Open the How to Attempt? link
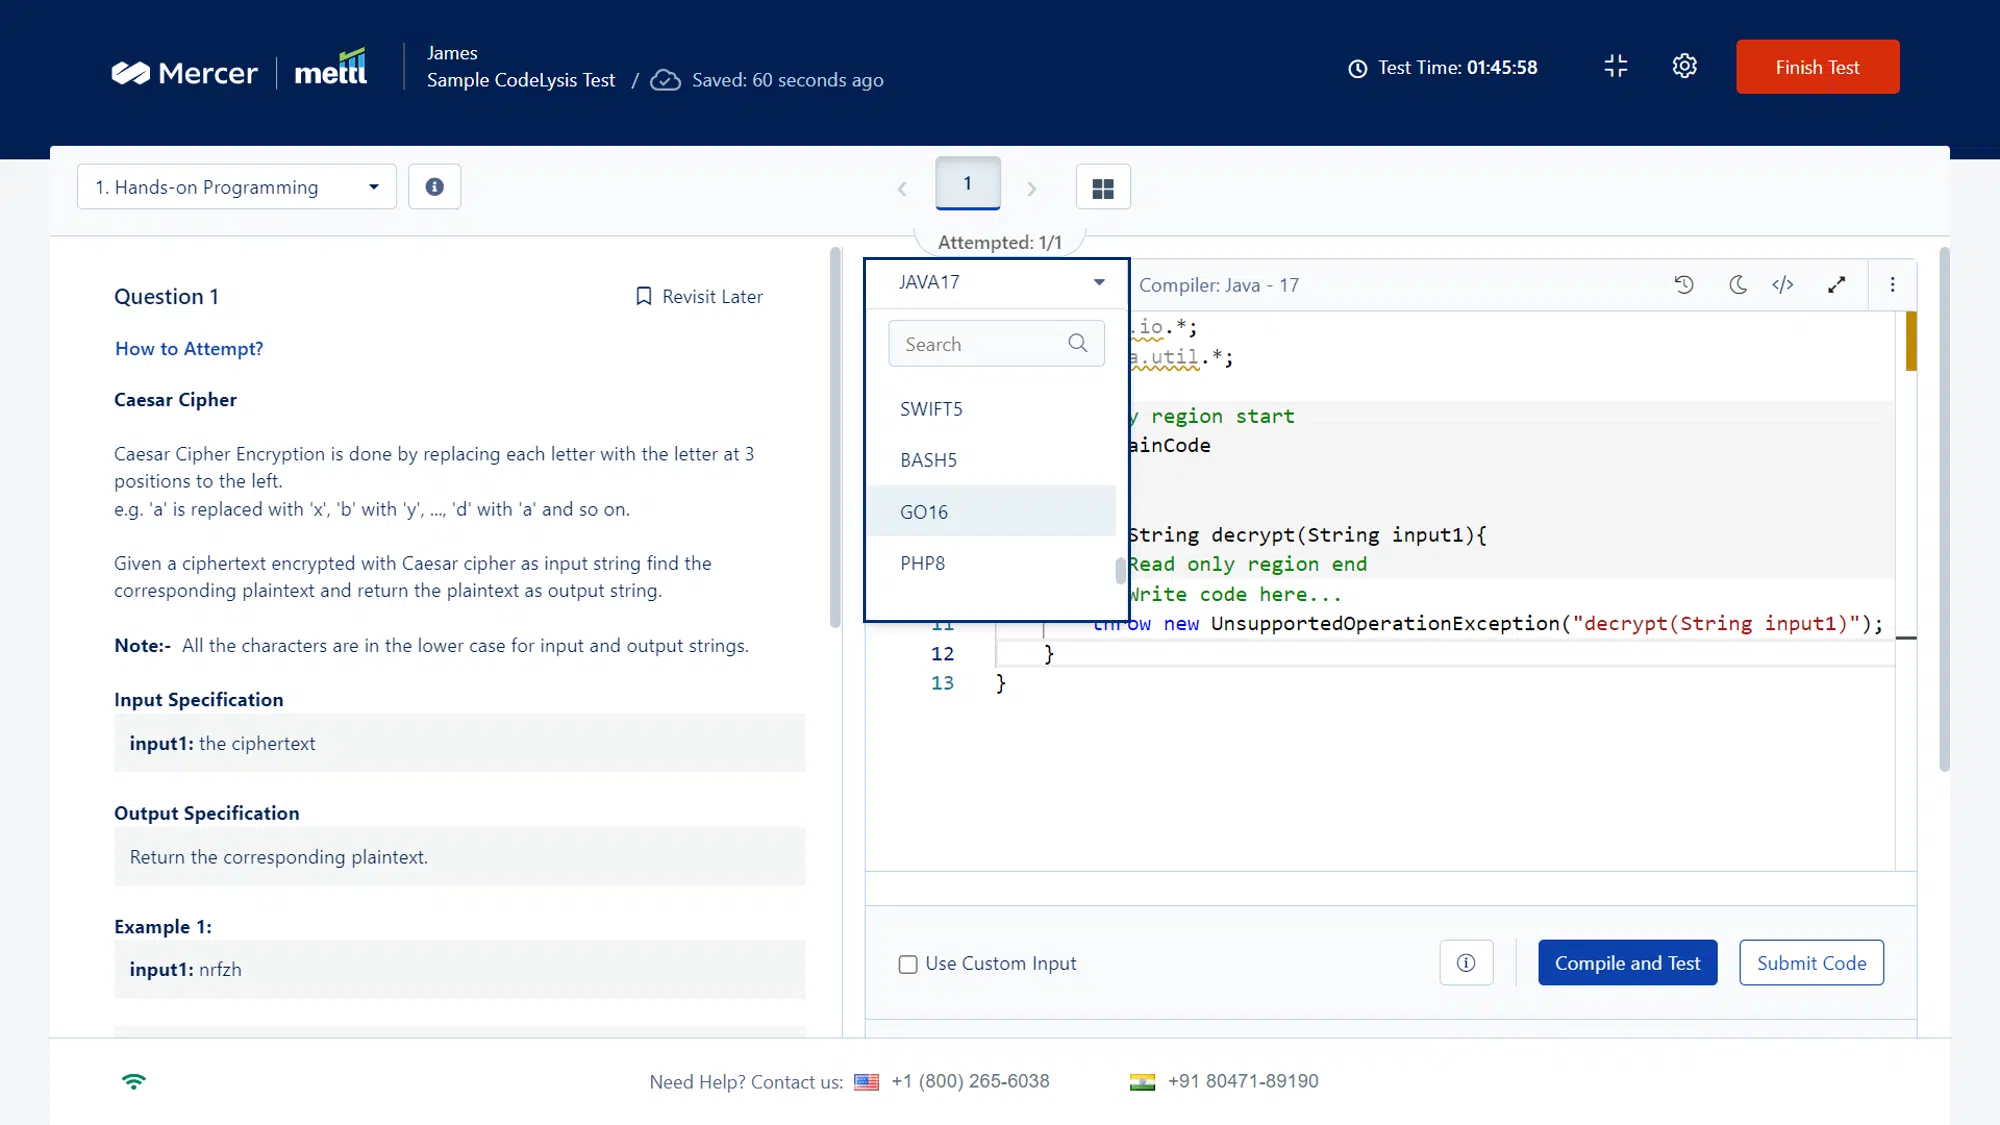Screen dimensions: 2000x1125 189,349
